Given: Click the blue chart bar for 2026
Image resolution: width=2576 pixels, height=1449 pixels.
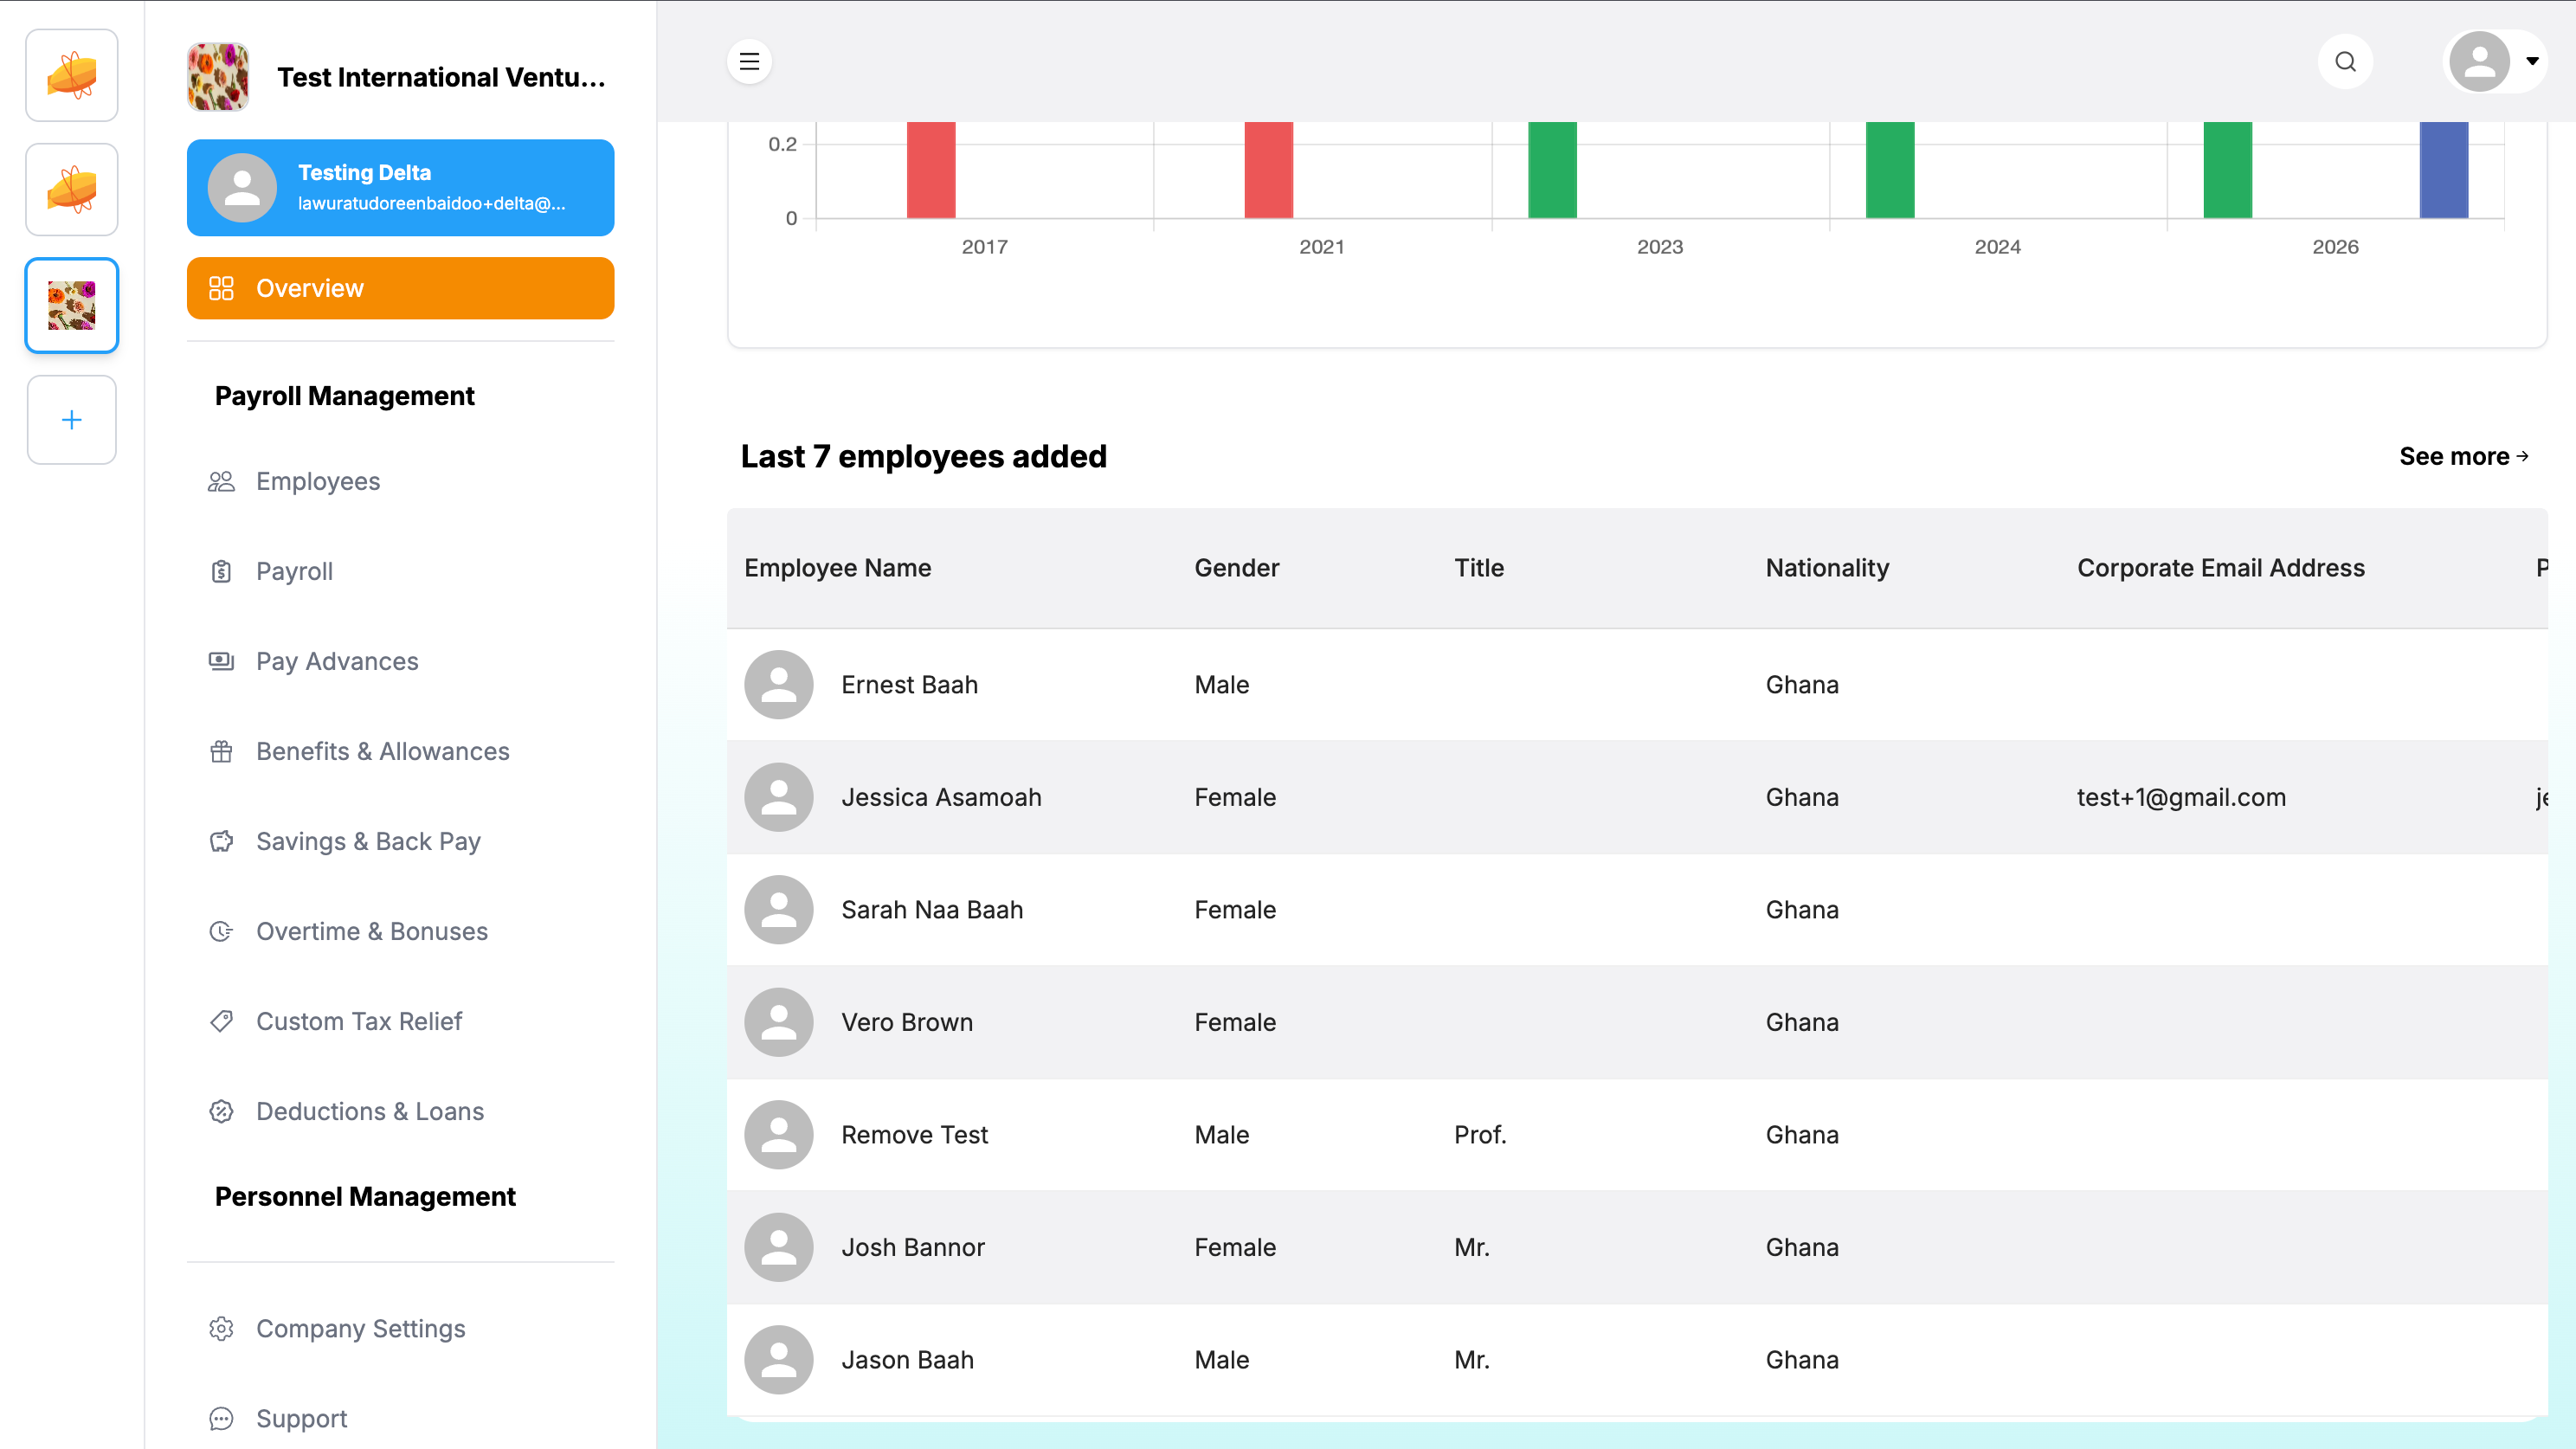Looking at the screenshot, I should tap(2444, 170).
